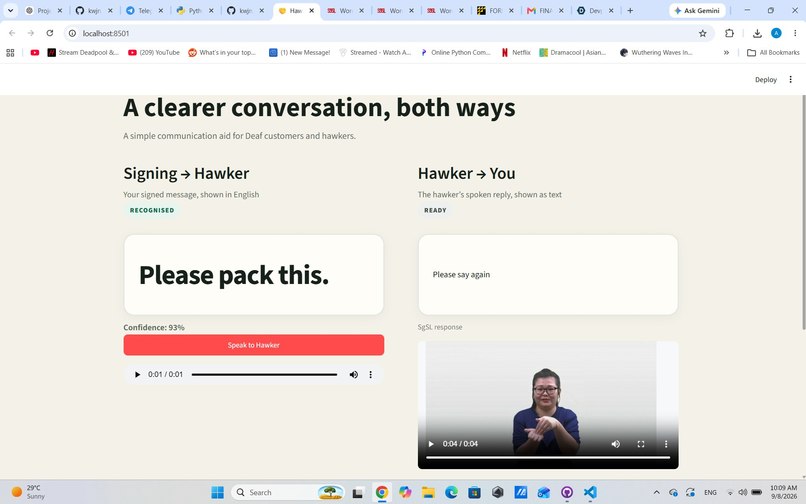The width and height of the screenshot is (806, 504).
Task: Seek on the SgSL video progress bar
Action: pyautogui.click(x=548, y=457)
